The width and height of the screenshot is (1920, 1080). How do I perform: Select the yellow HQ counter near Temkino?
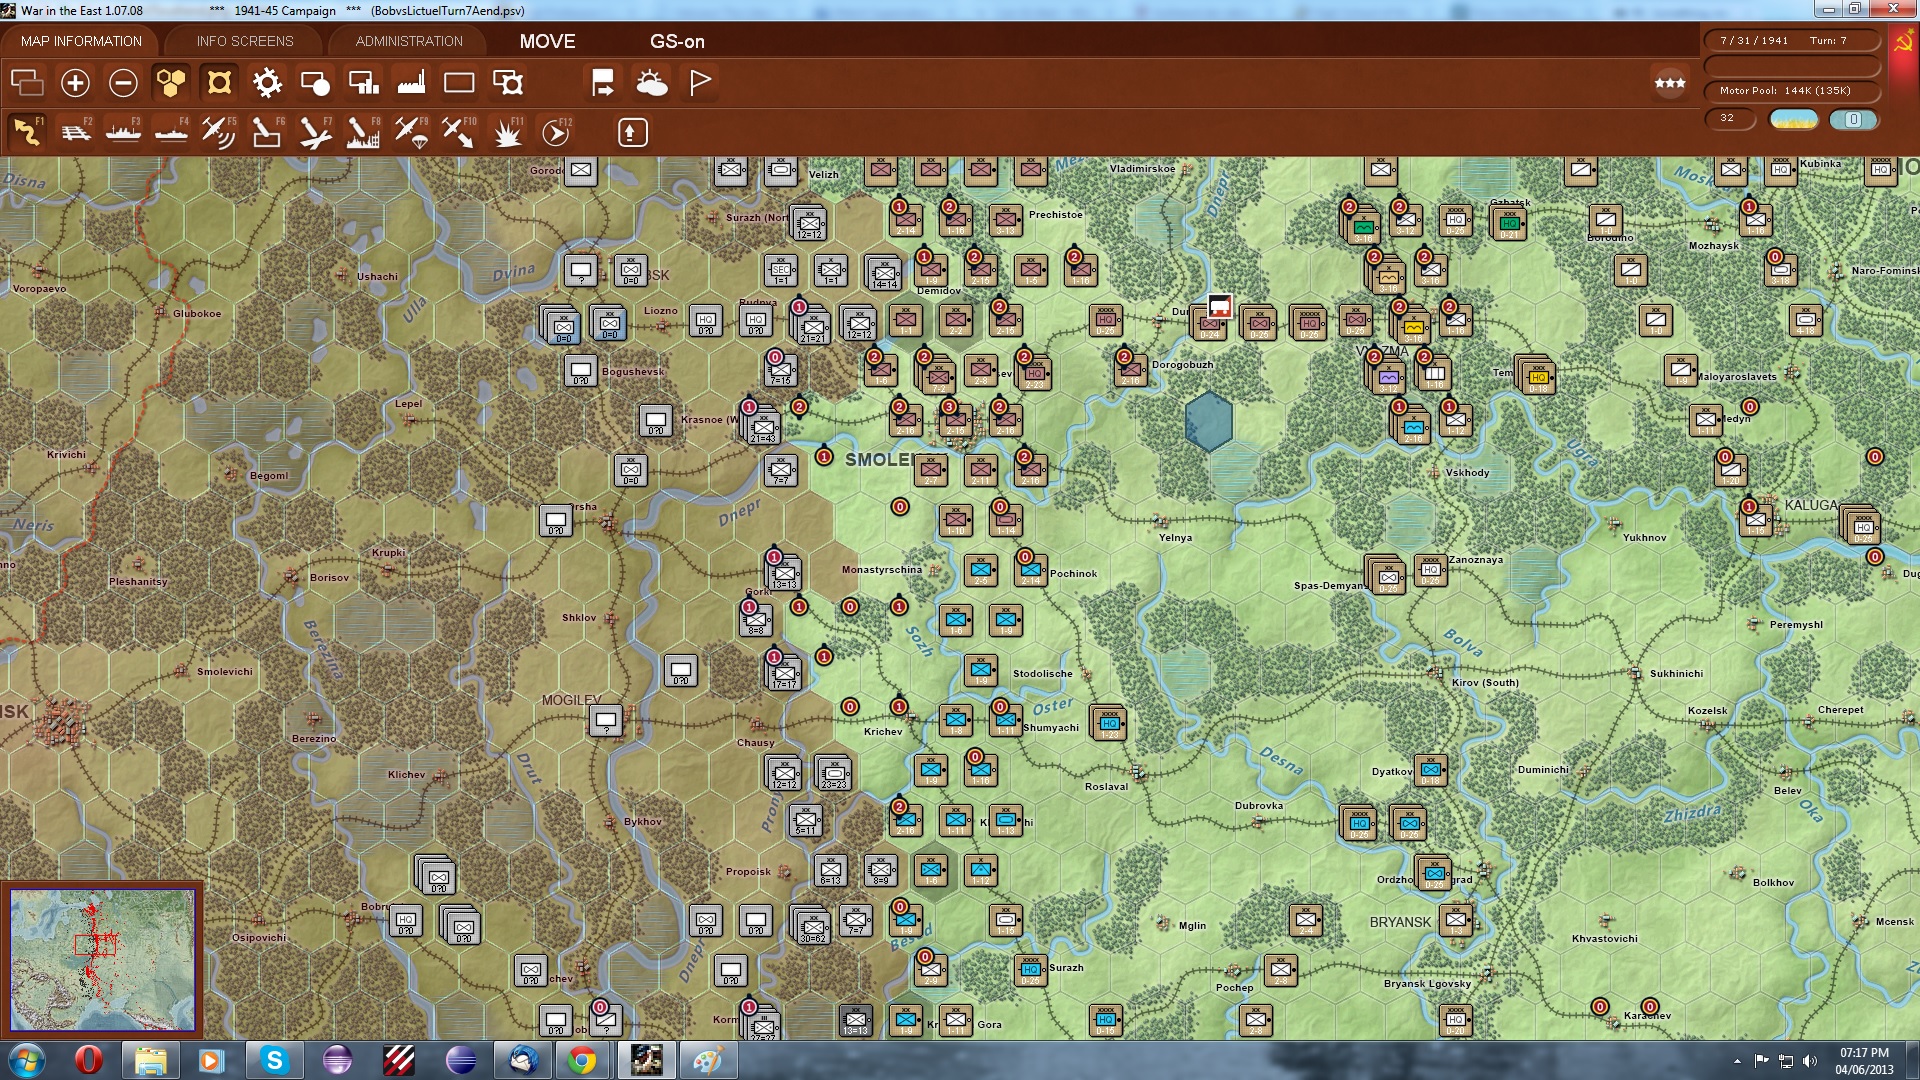point(1538,376)
